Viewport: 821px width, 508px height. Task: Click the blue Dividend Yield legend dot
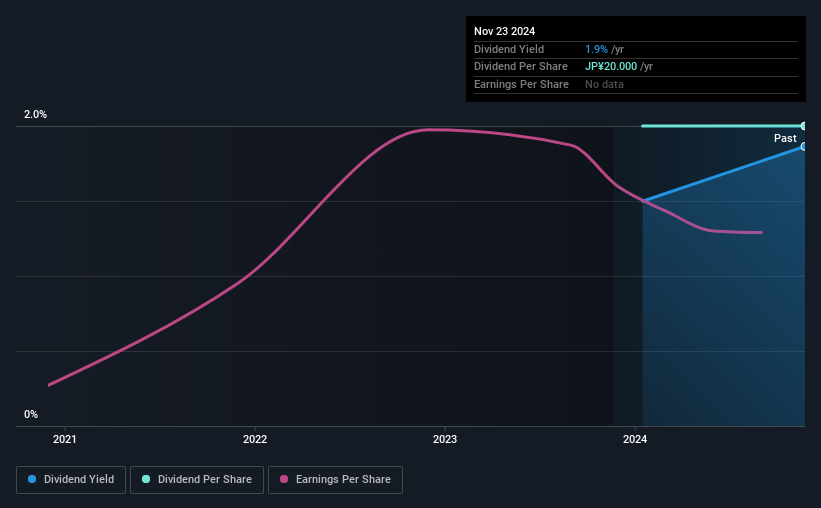pyautogui.click(x=33, y=480)
